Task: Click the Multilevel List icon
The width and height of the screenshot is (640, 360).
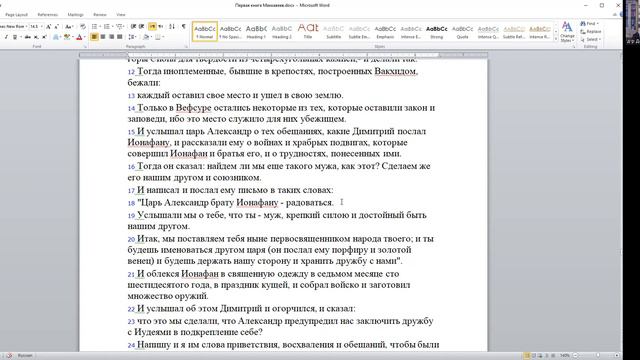Action: click(x=119, y=27)
